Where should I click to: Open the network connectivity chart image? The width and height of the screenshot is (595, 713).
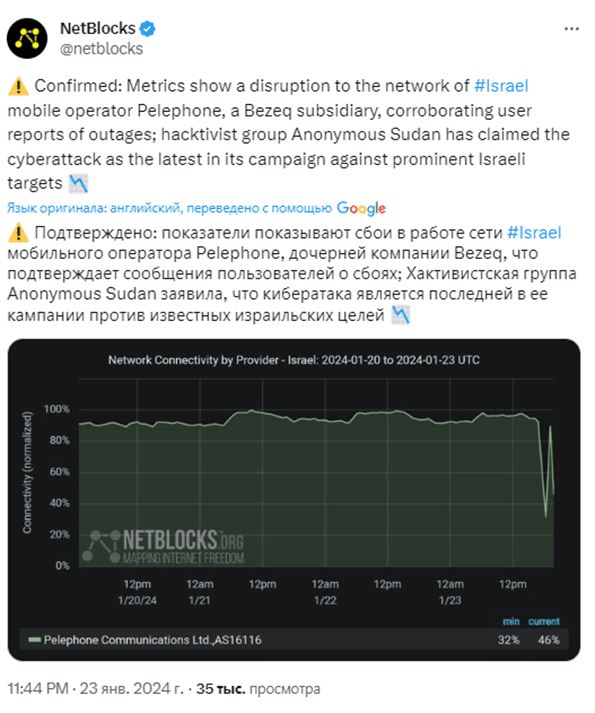(294, 499)
